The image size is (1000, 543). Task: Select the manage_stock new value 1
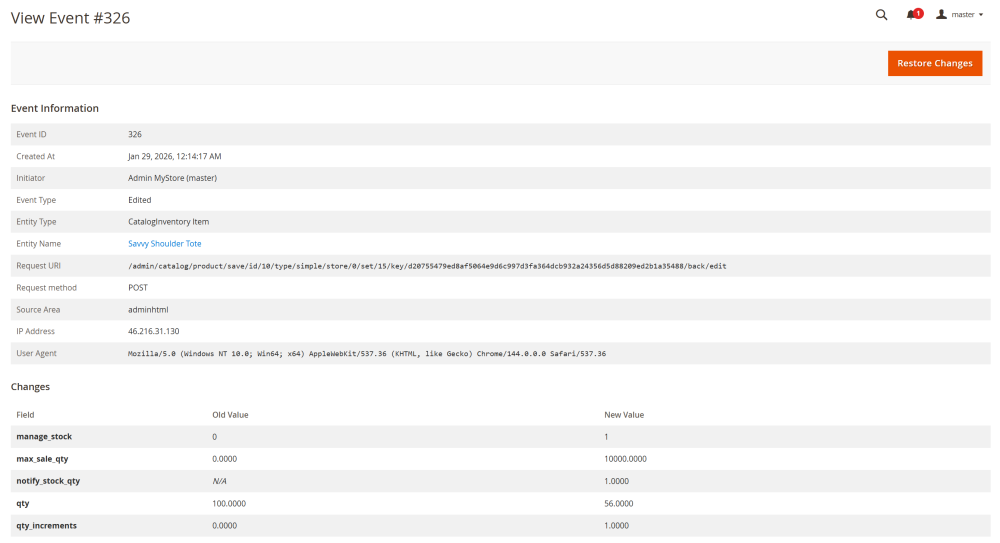coord(607,437)
